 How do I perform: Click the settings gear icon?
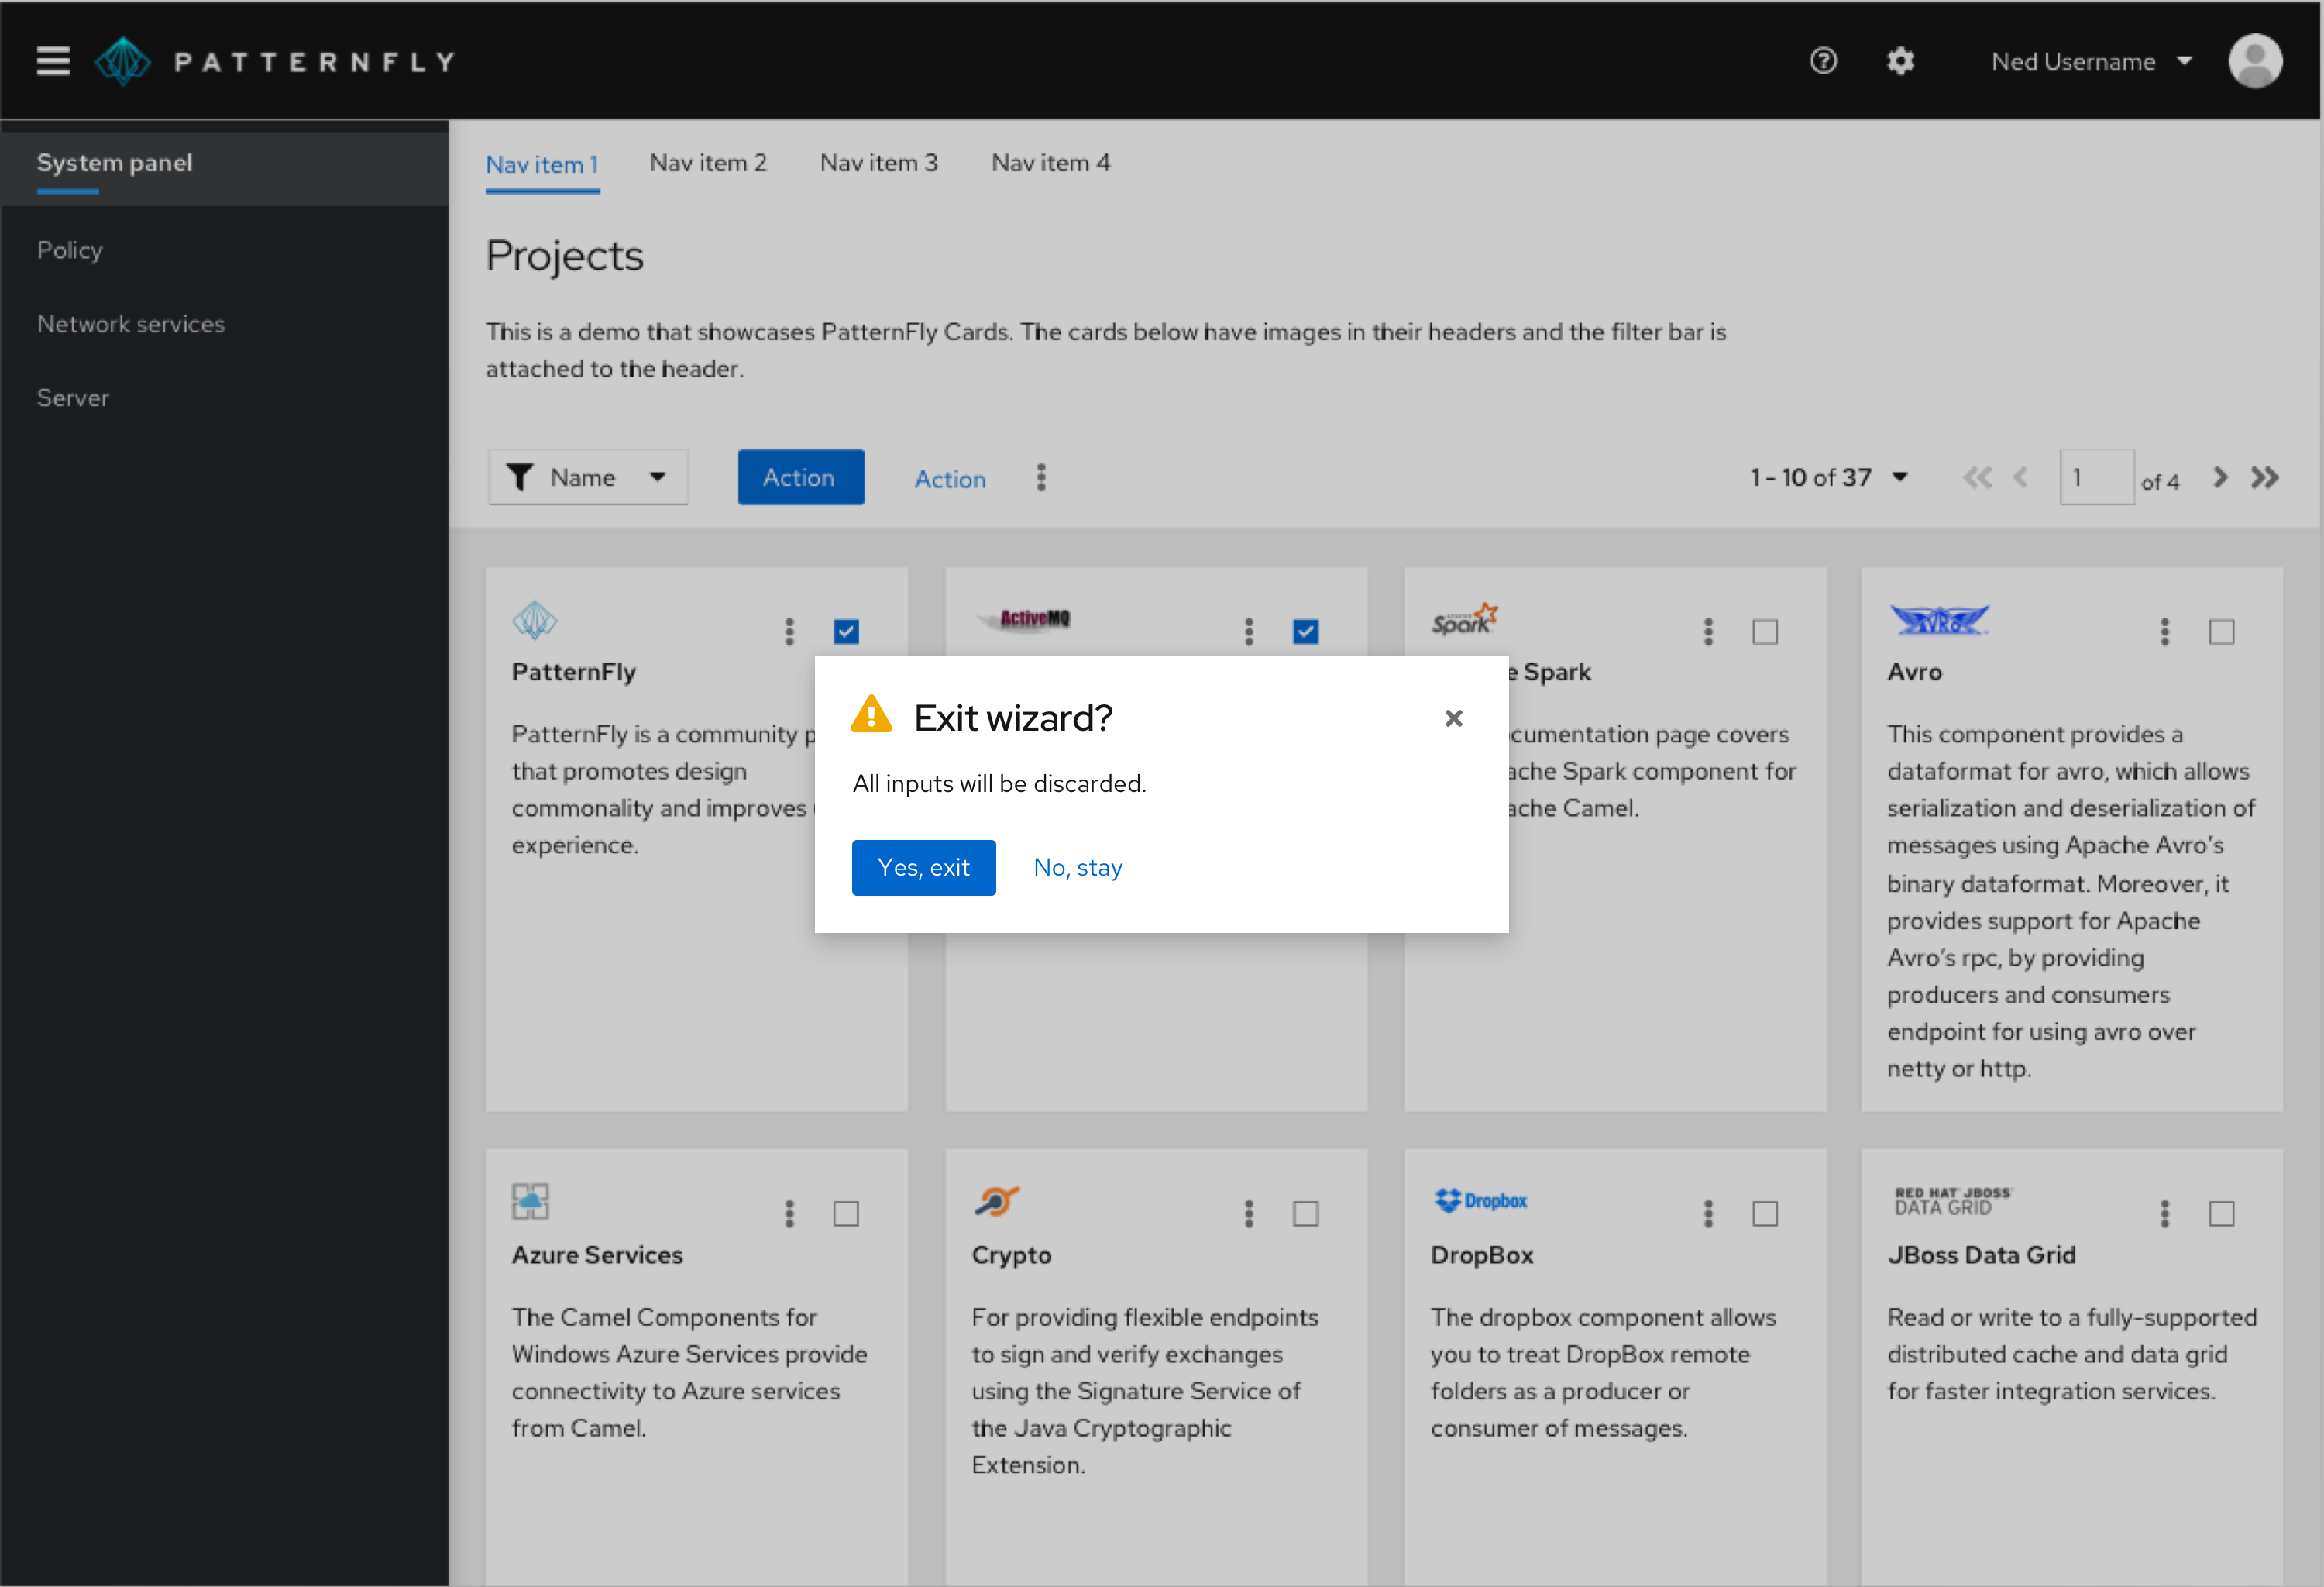pos(1900,62)
